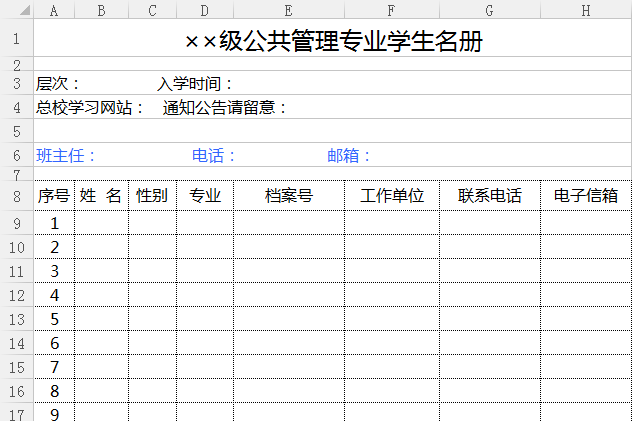Click the title cell ××级公共管理专业学生名册

[333, 41]
